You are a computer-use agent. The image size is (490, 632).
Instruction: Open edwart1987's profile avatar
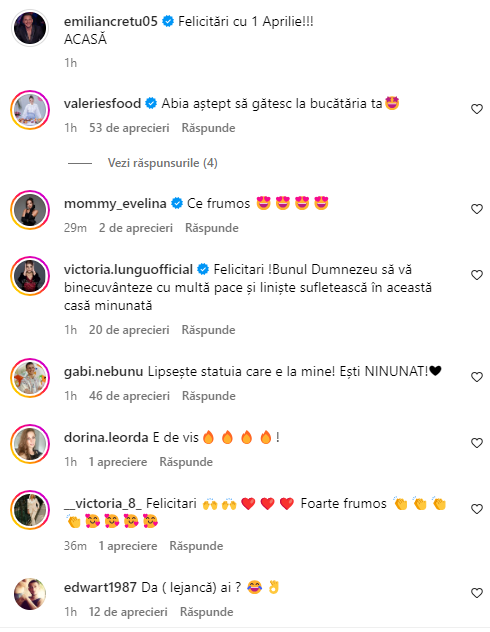30,594
